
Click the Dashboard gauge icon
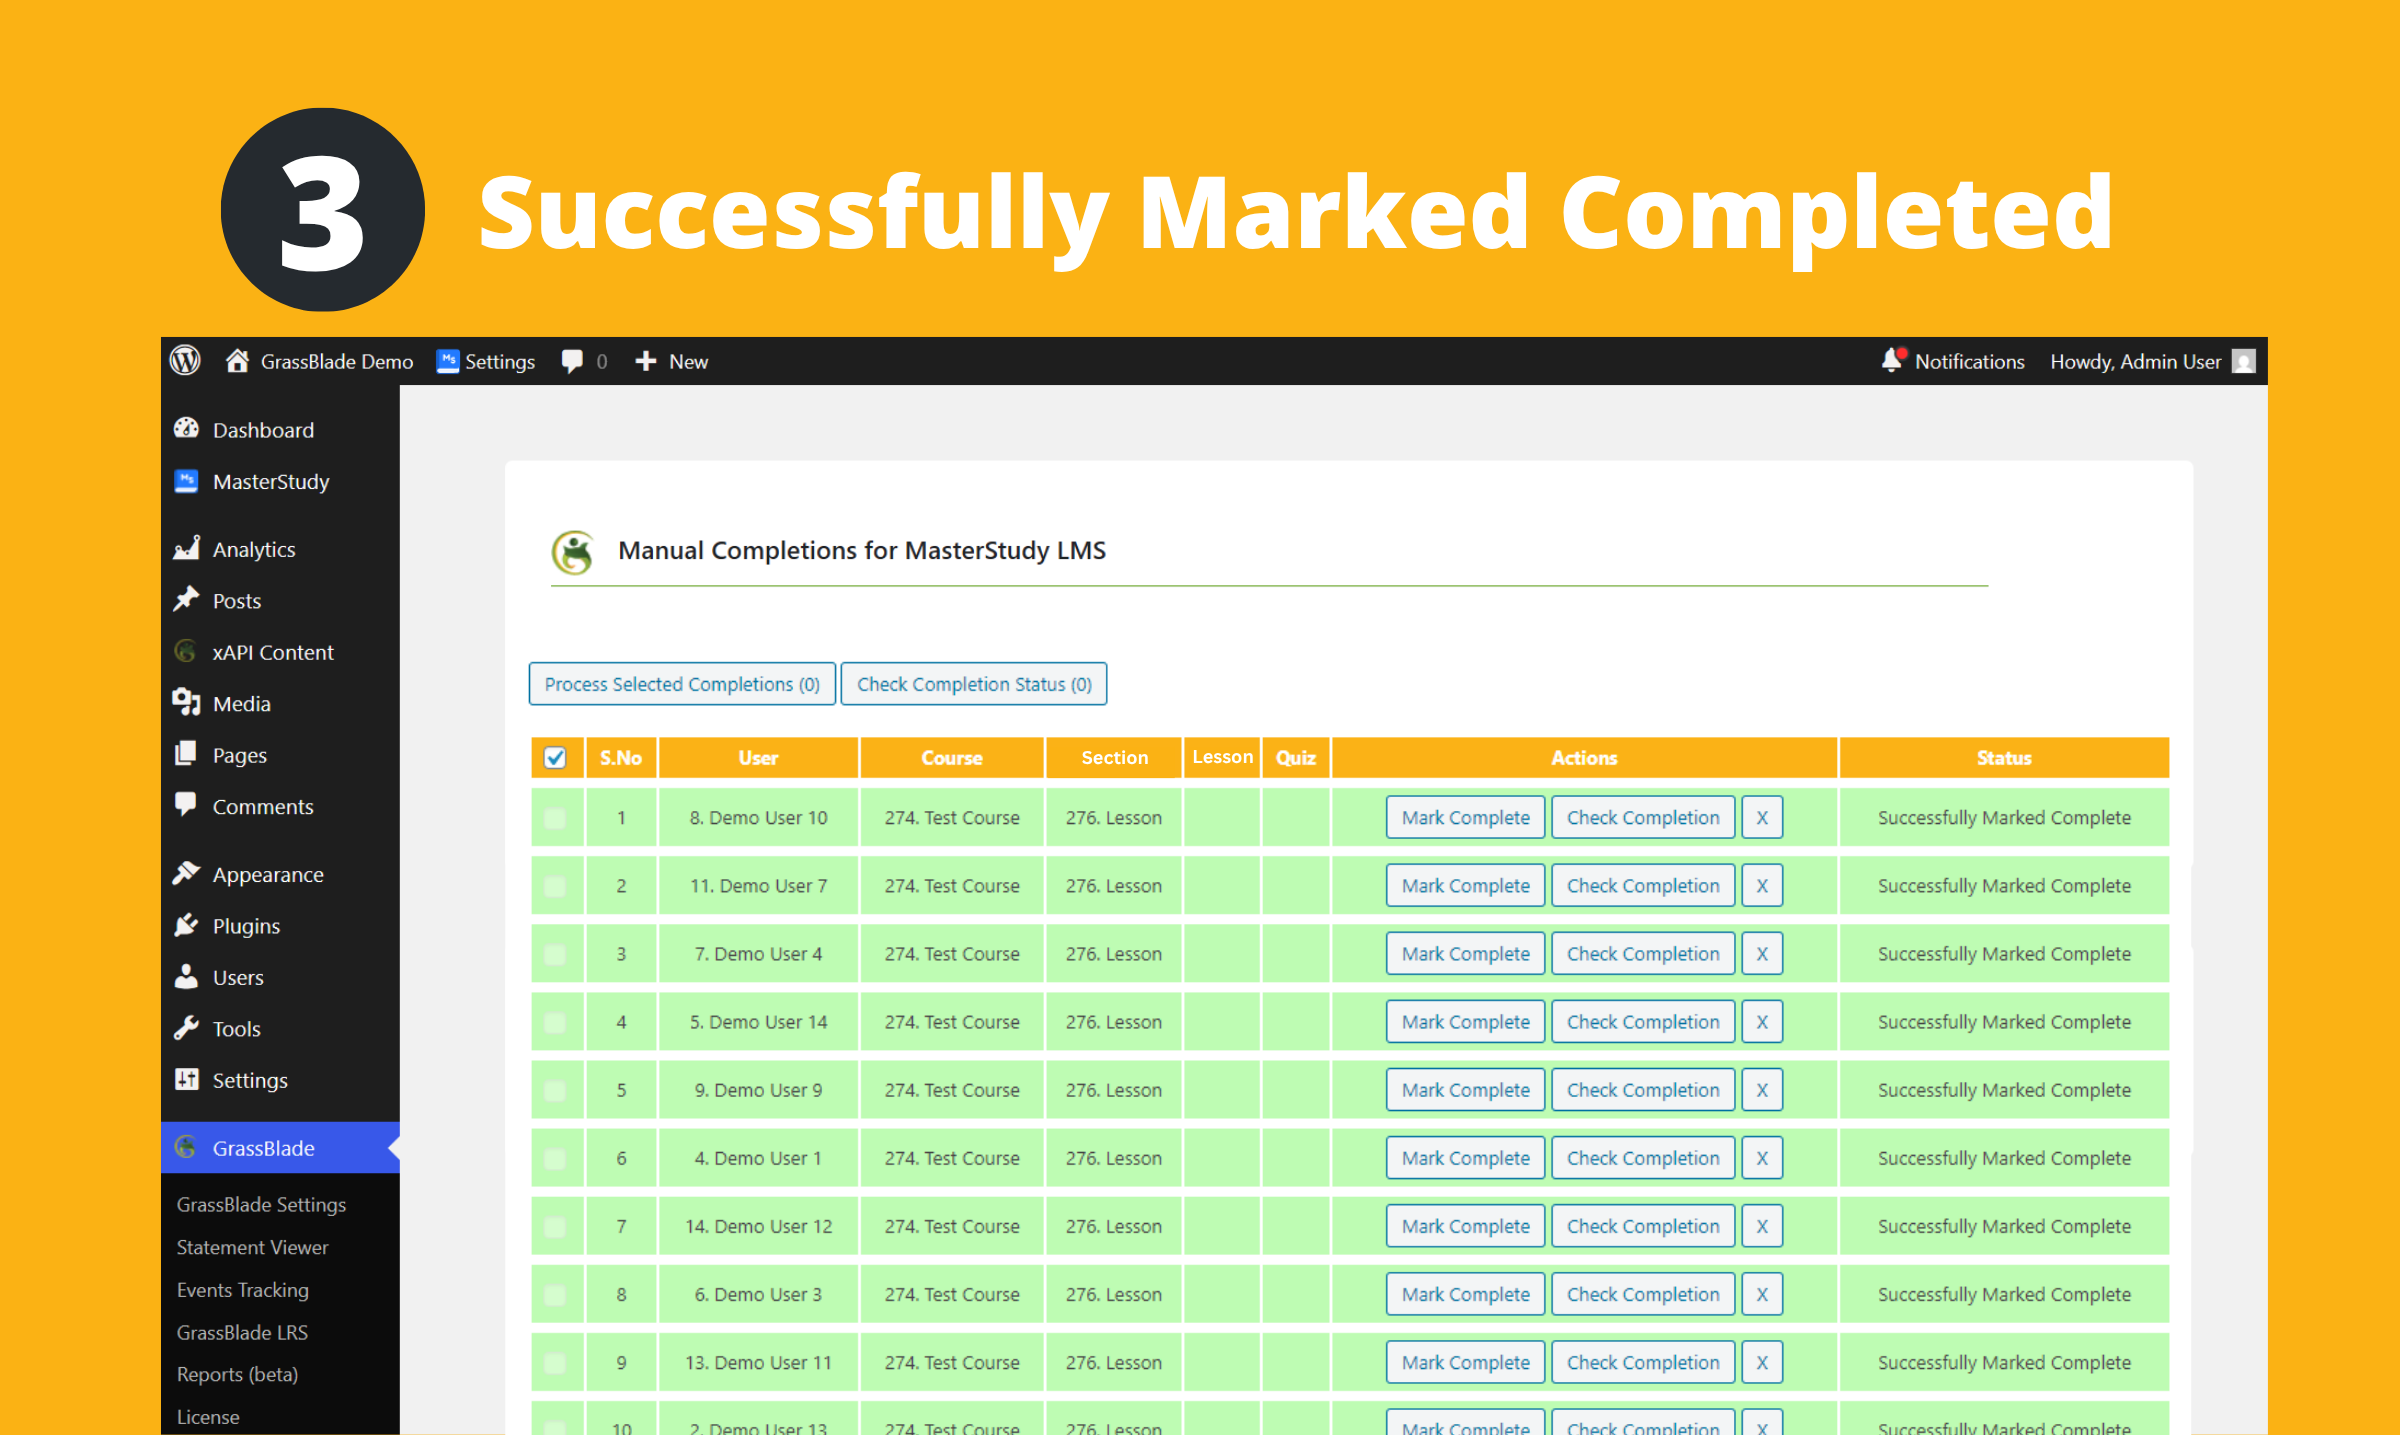pyautogui.click(x=186, y=429)
